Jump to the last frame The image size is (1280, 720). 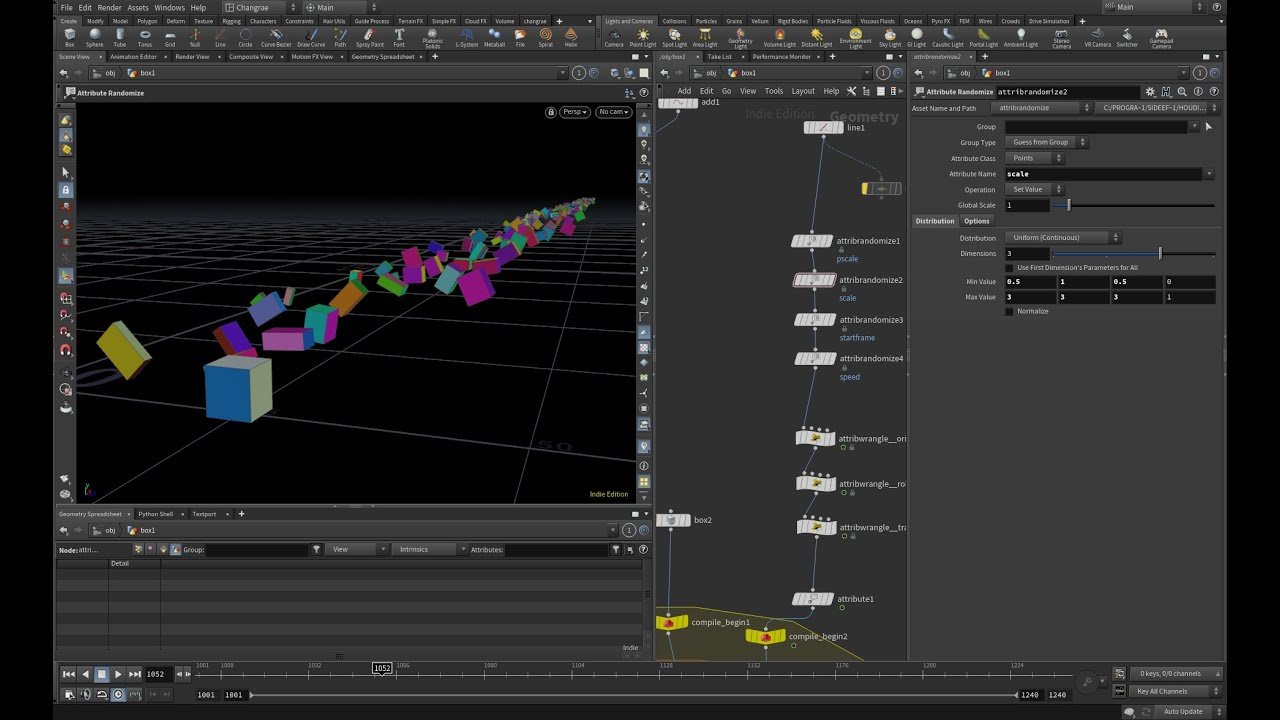tap(135, 674)
